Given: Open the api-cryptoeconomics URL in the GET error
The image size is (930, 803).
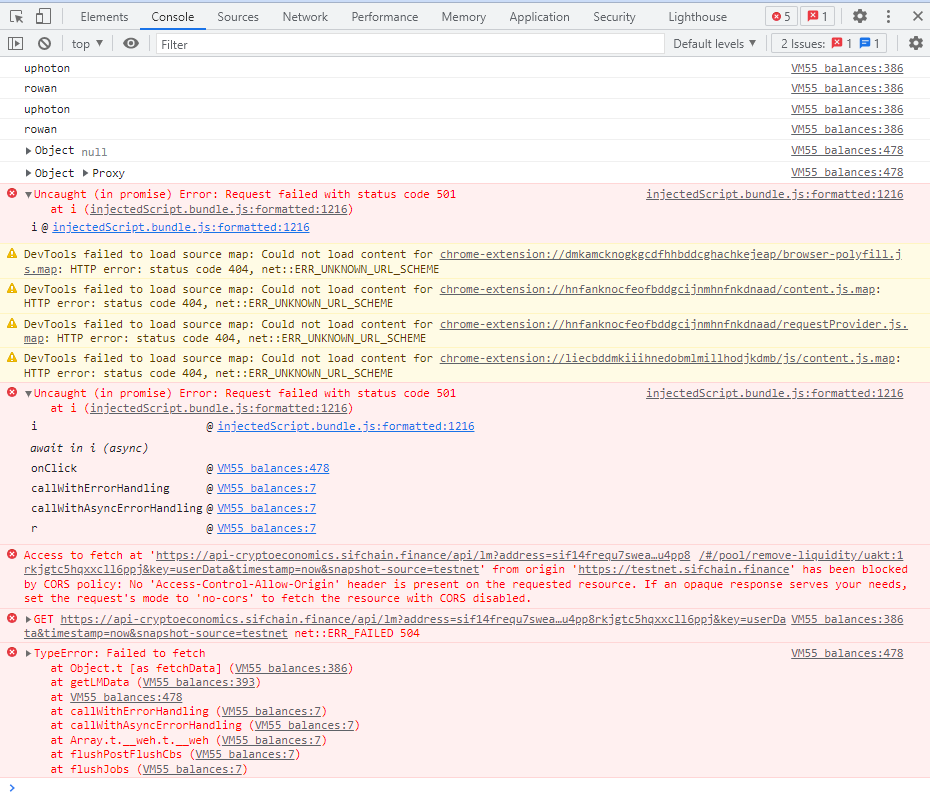Looking at the screenshot, I should point(423,619).
